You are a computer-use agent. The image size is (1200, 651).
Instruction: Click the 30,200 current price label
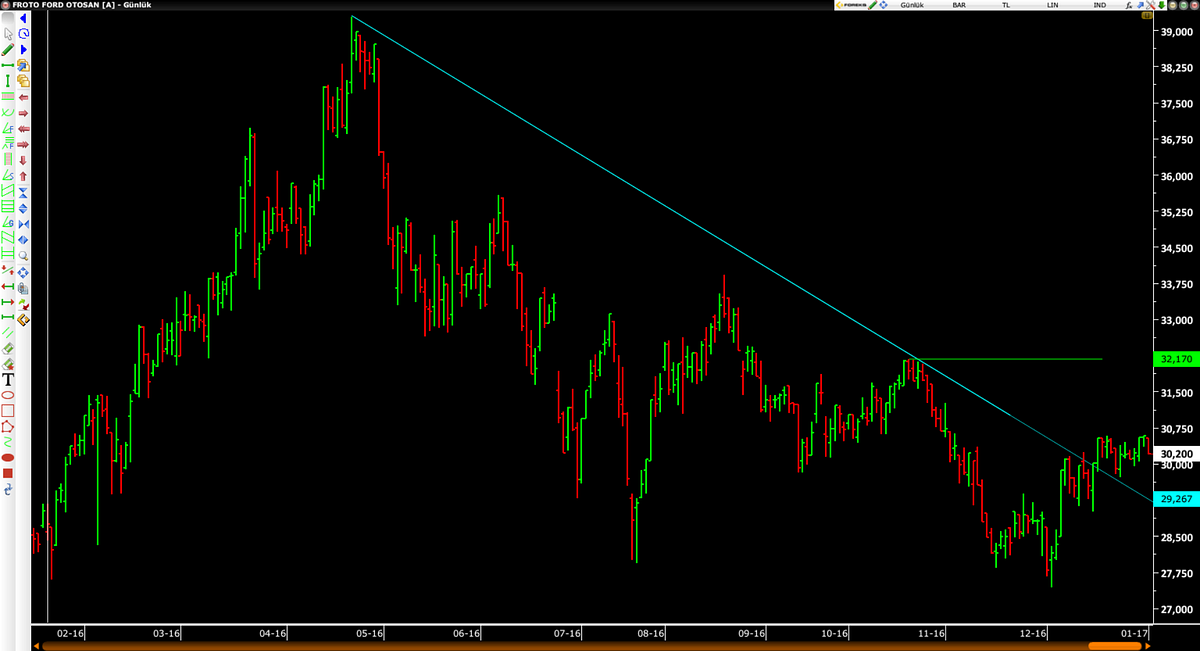[x=1175, y=452]
